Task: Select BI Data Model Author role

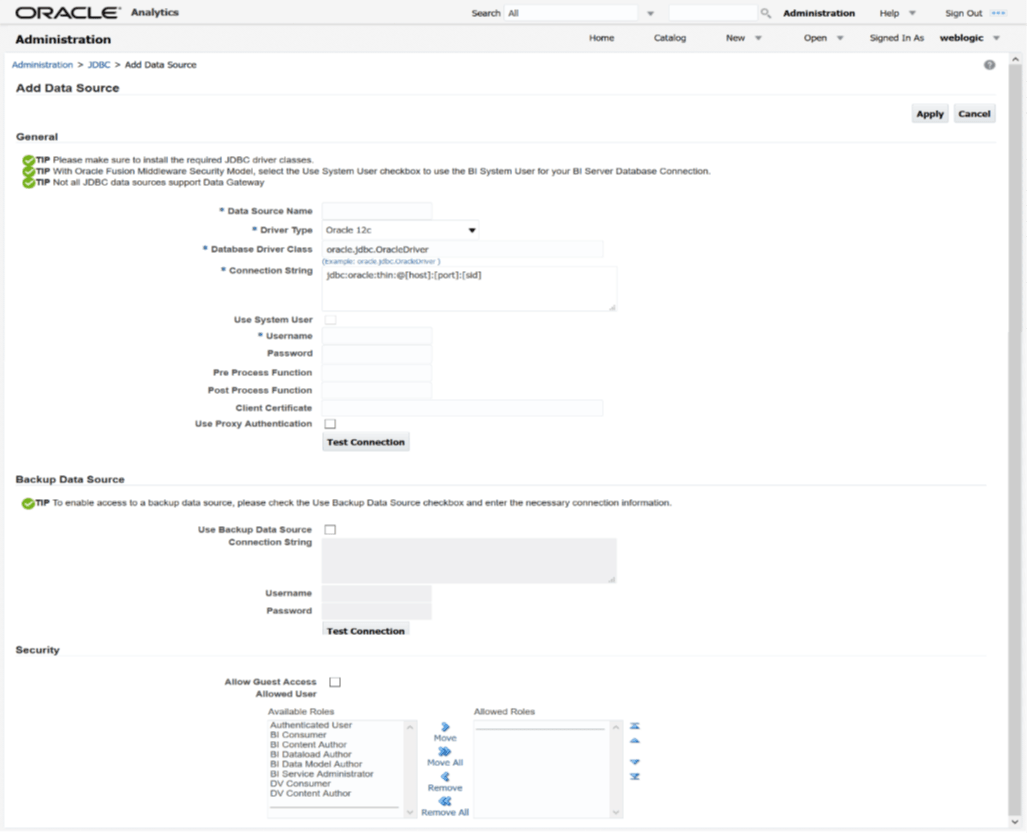Action: [x=316, y=764]
